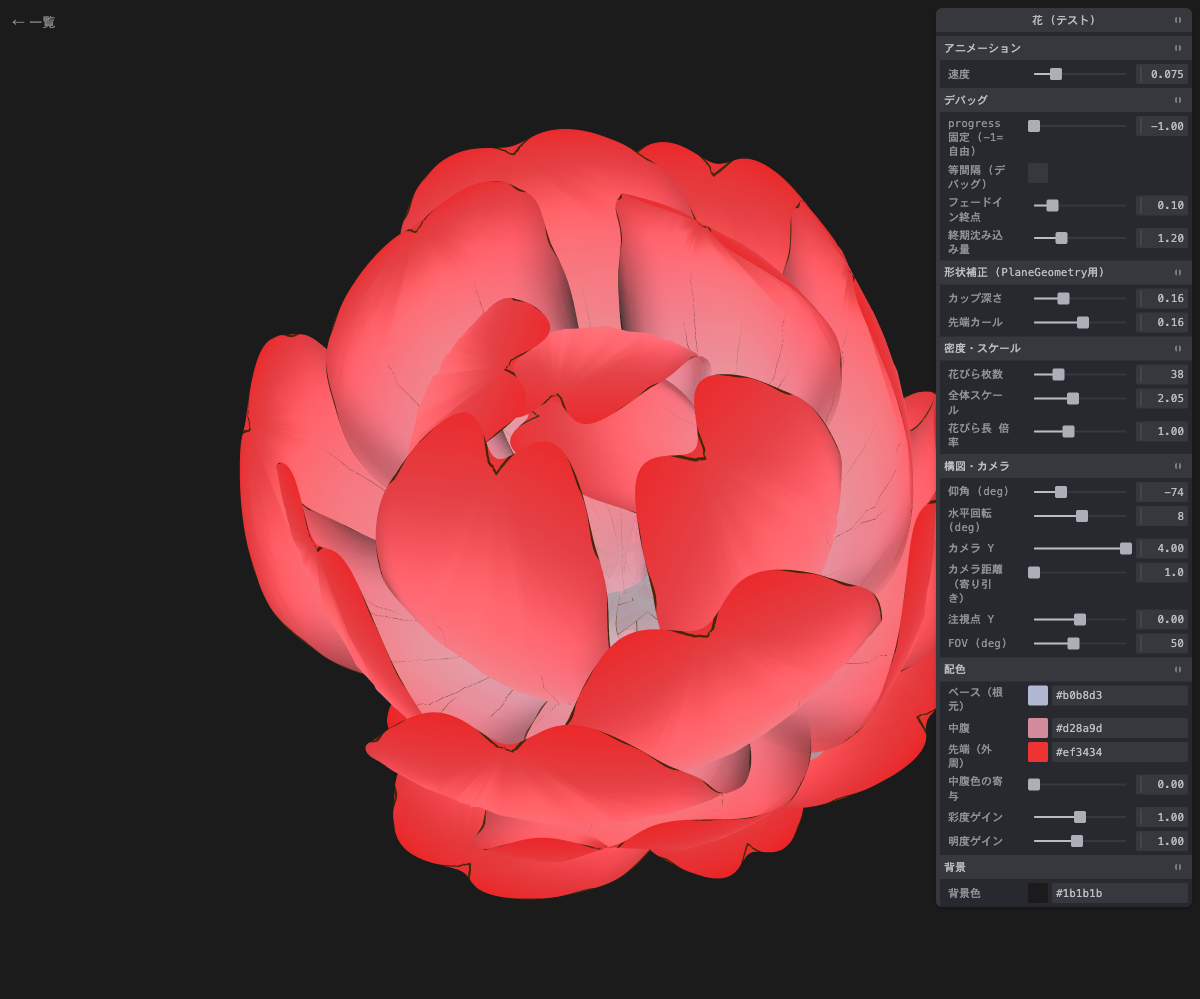1200x999 pixels.
Task: Click the 水平回転 value field 8
Action: pyautogui.click(x=1162, y=516)
